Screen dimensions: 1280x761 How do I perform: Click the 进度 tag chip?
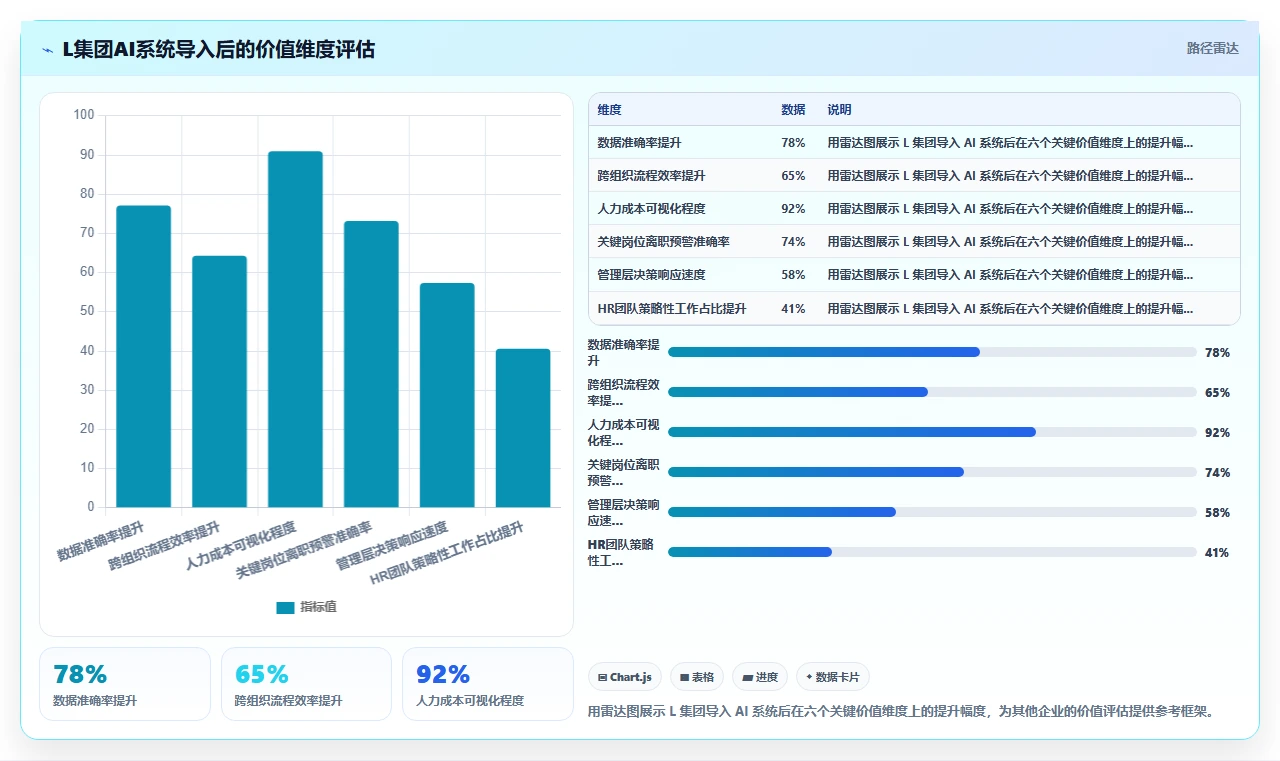(760, 677)
